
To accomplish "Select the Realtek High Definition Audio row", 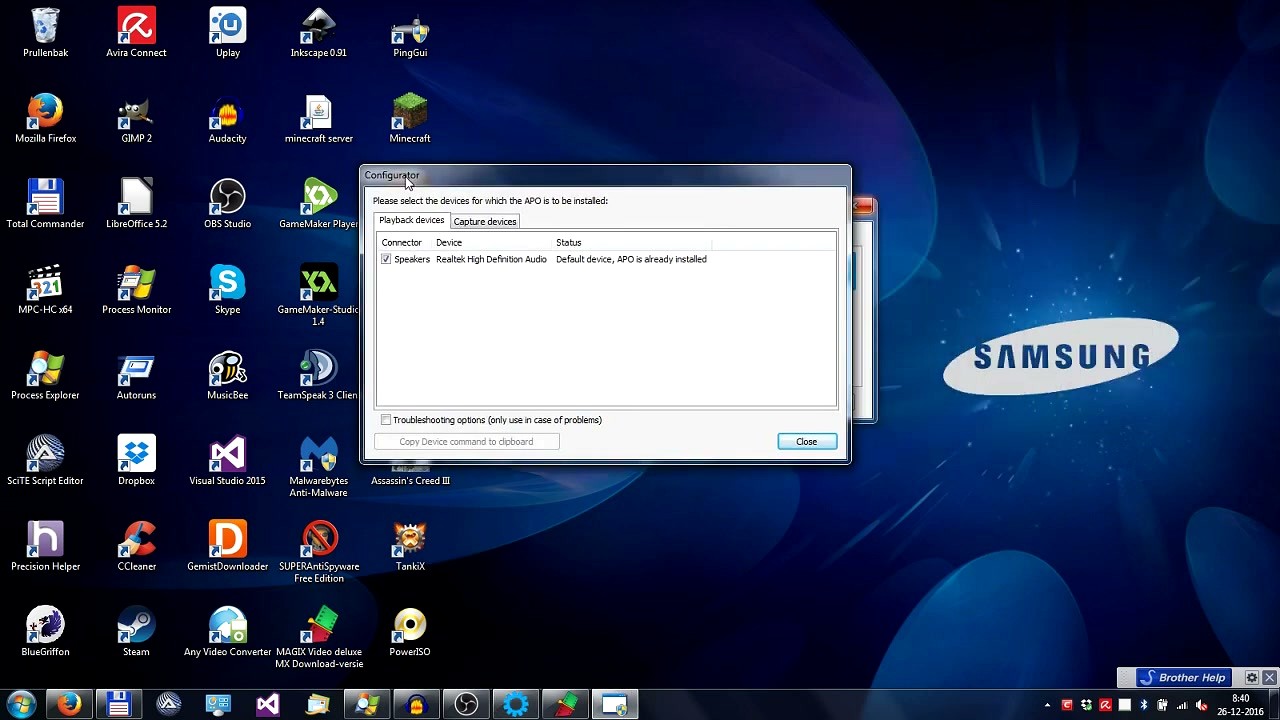I will [491, 260].
